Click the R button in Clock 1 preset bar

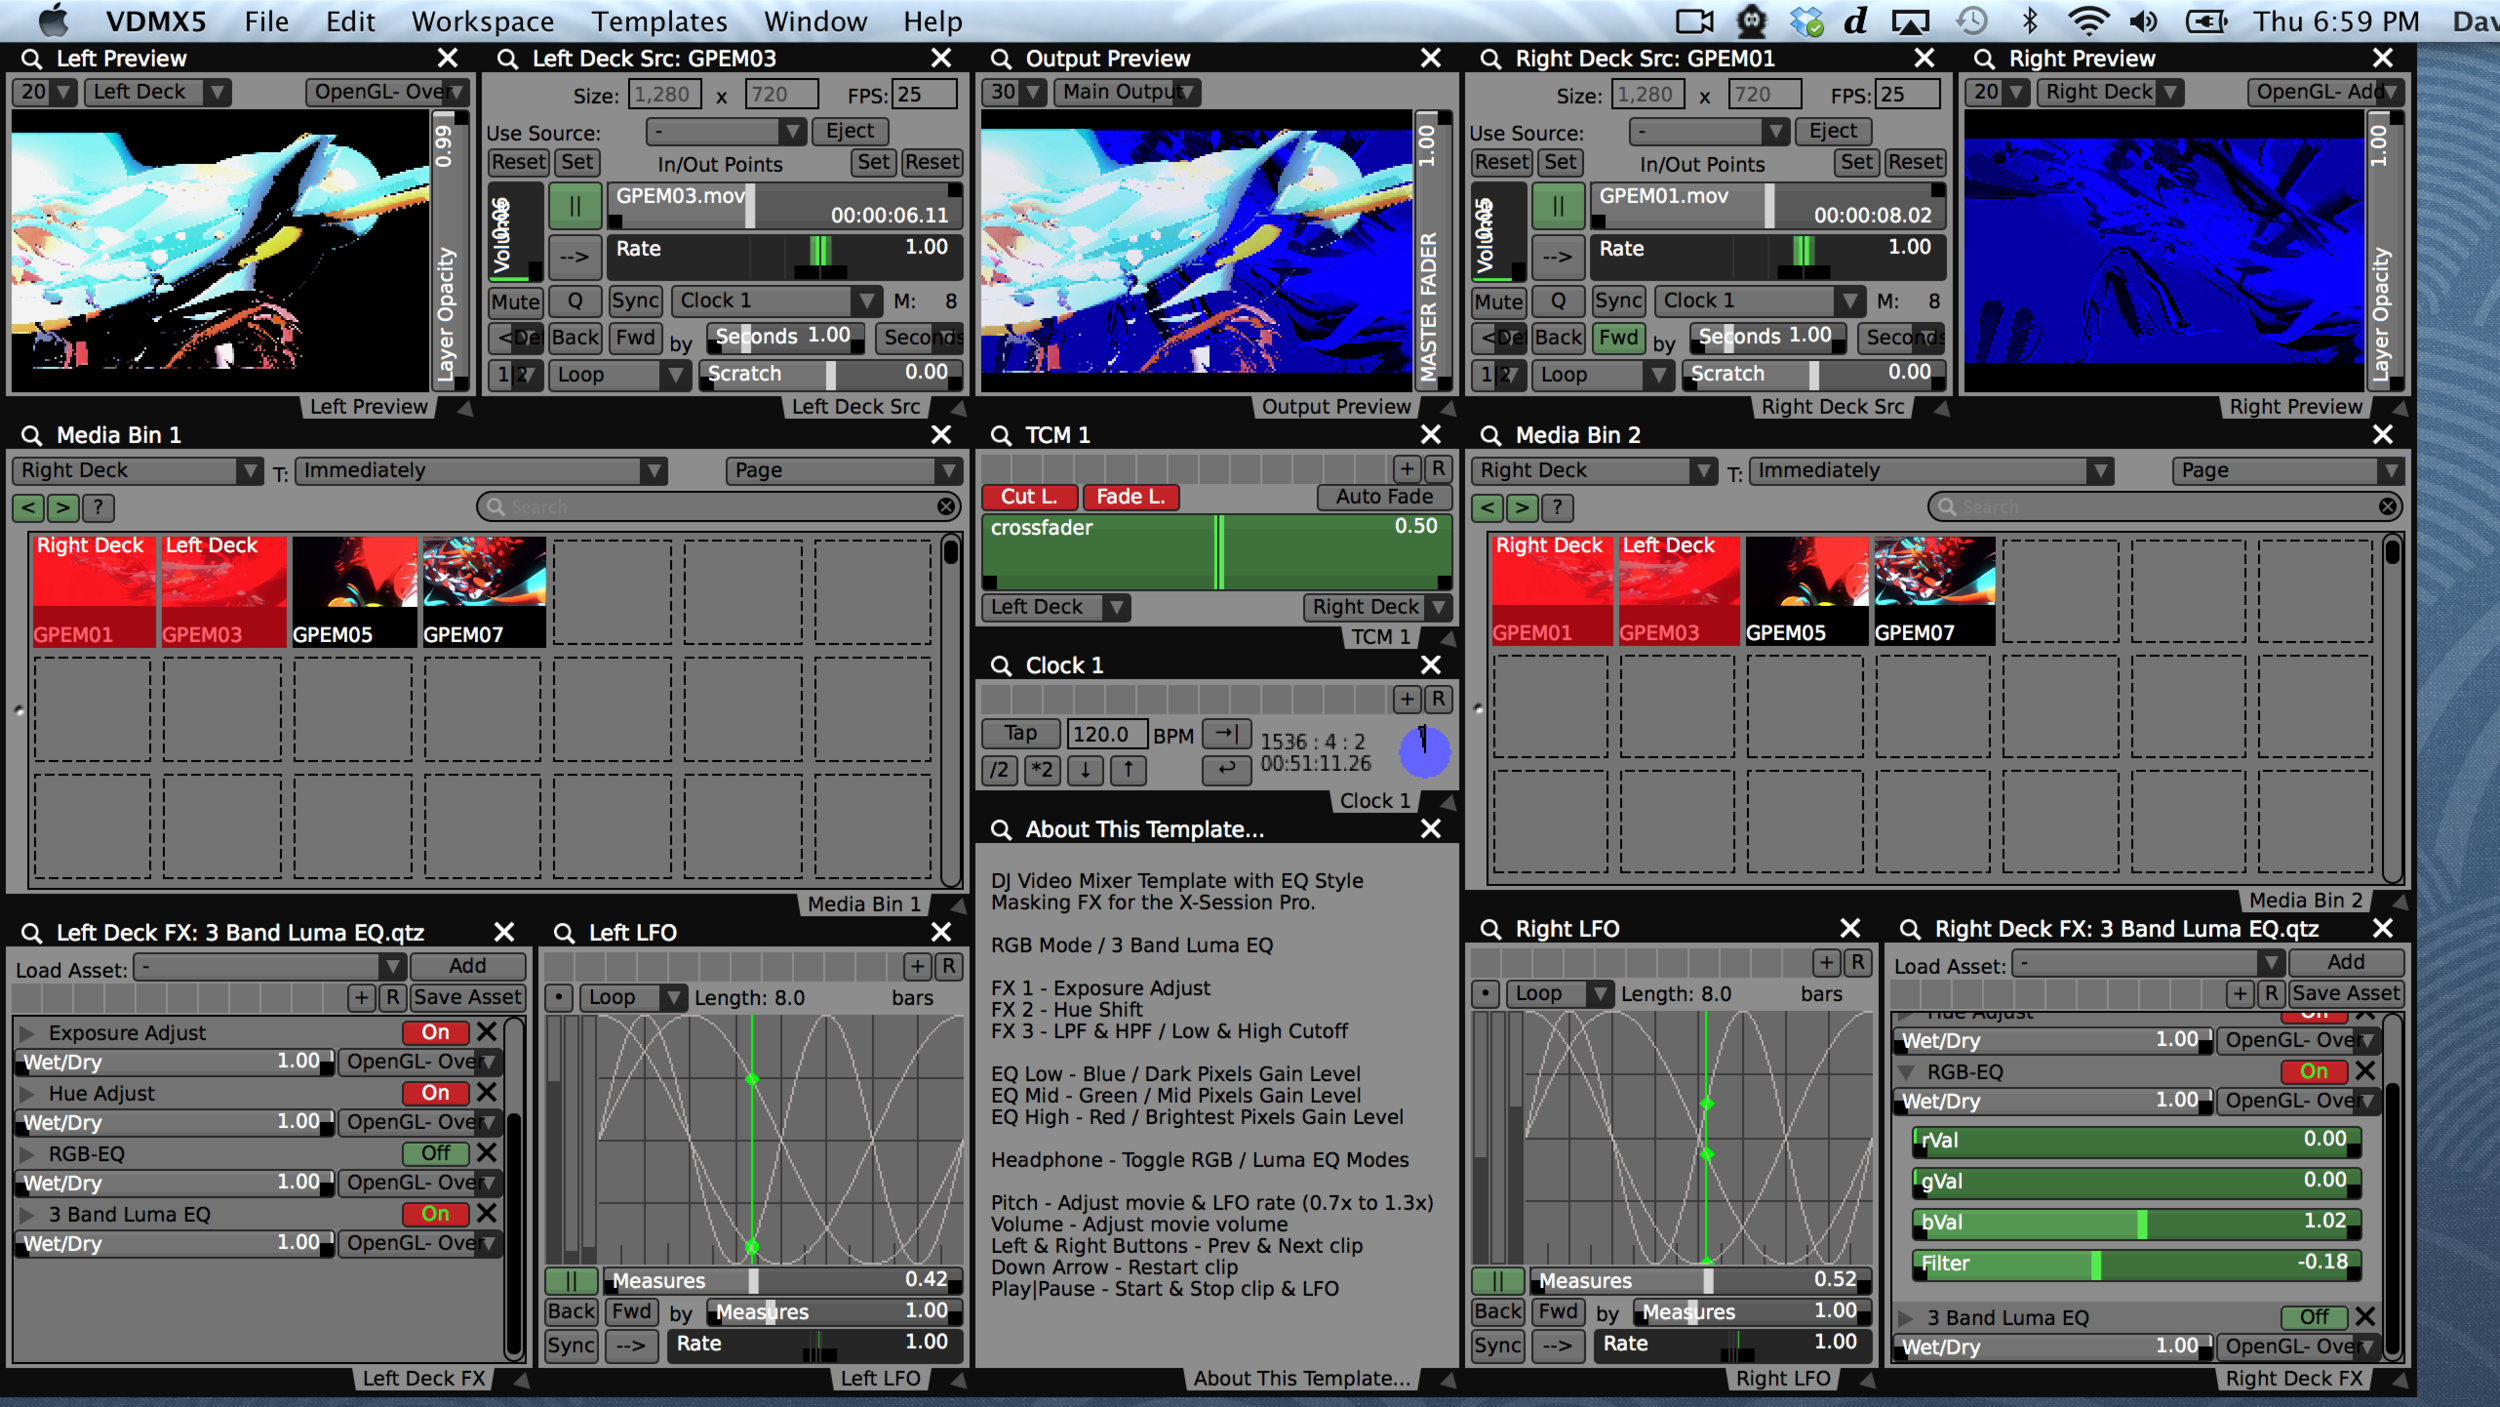click(1438, 699)
